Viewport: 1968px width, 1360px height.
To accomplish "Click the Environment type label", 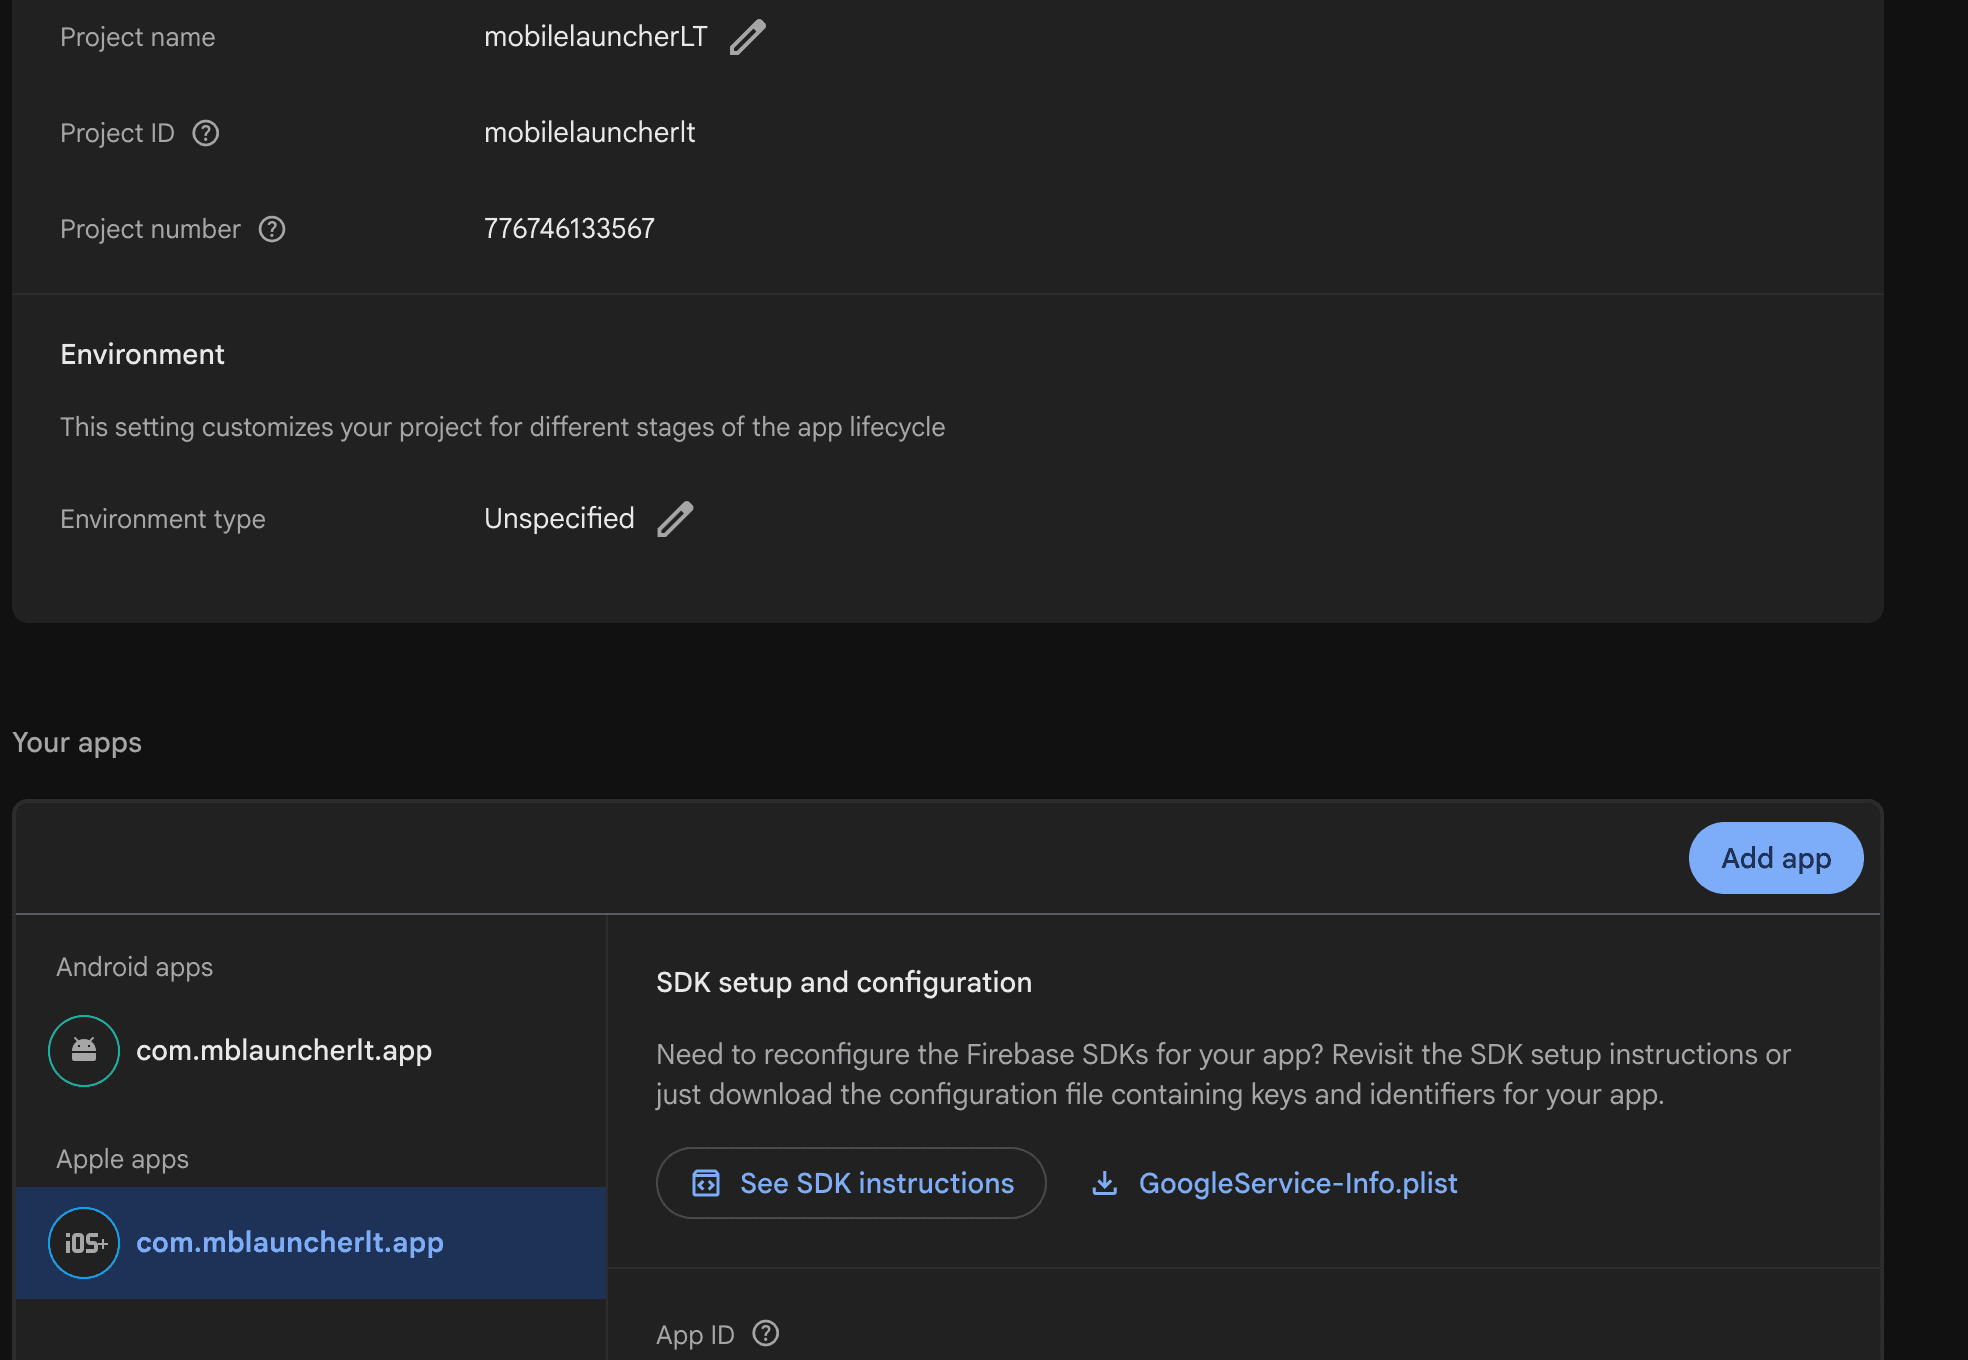I will tap(163, 519).
